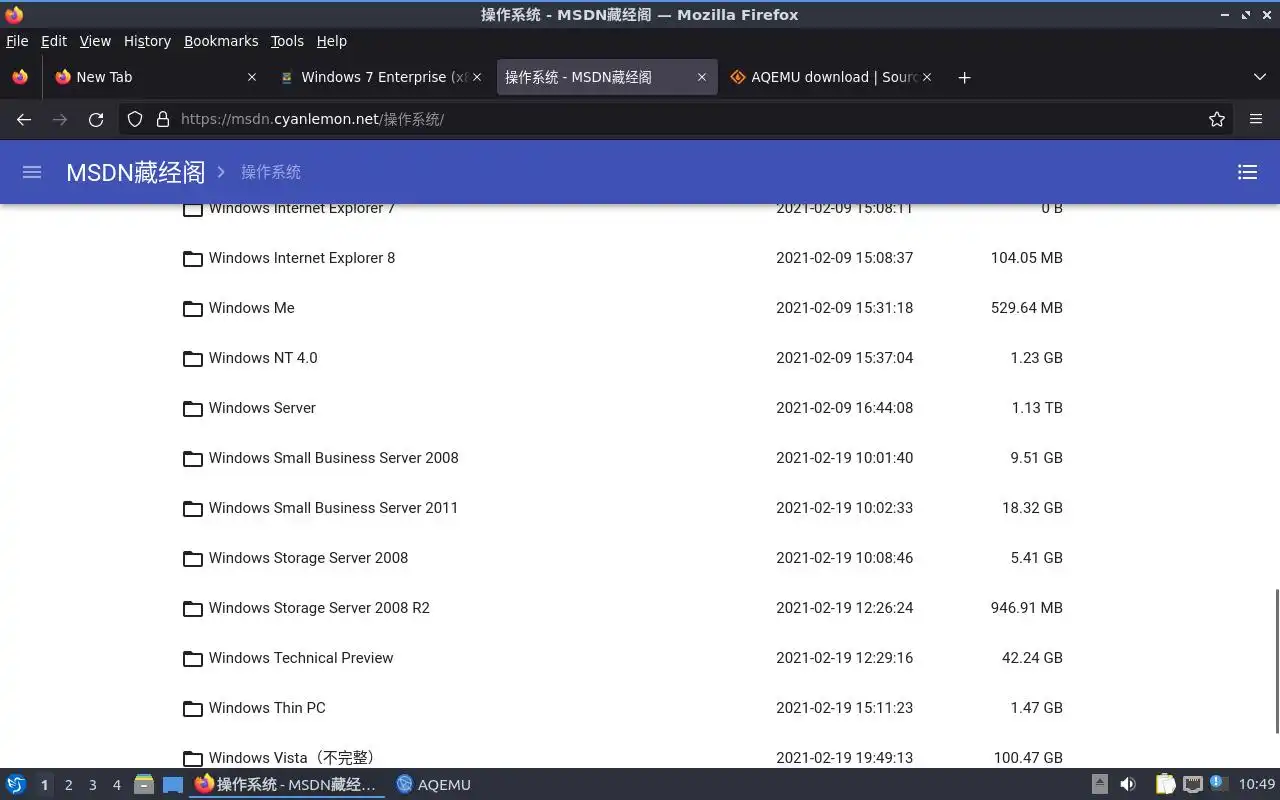Switch to the AQEMU window in taskbar

tap(434, 785)
